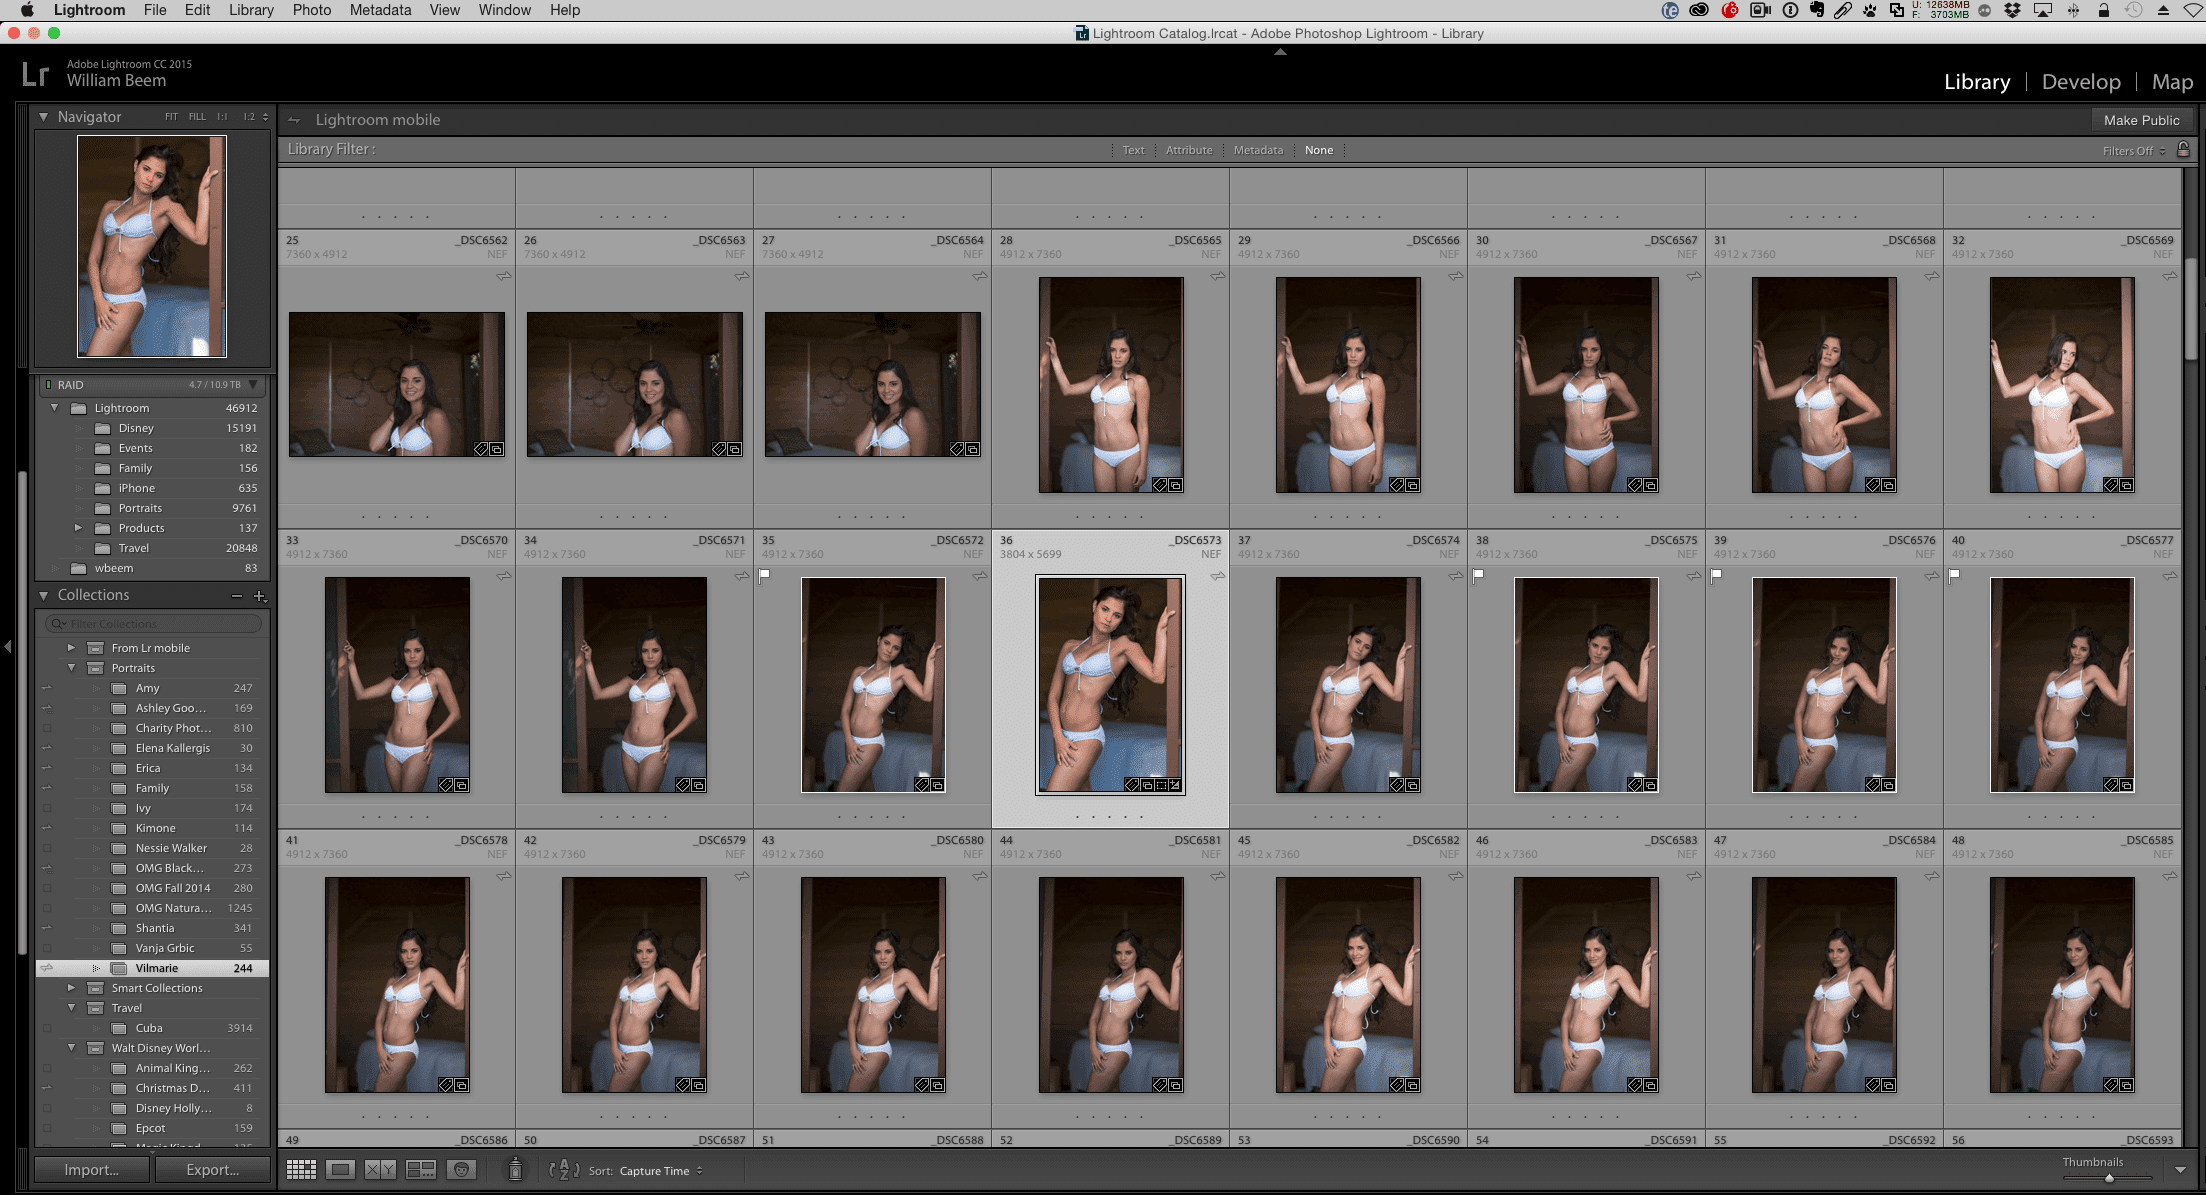Set Navigator zoom to FILL

tap(197, 117)
